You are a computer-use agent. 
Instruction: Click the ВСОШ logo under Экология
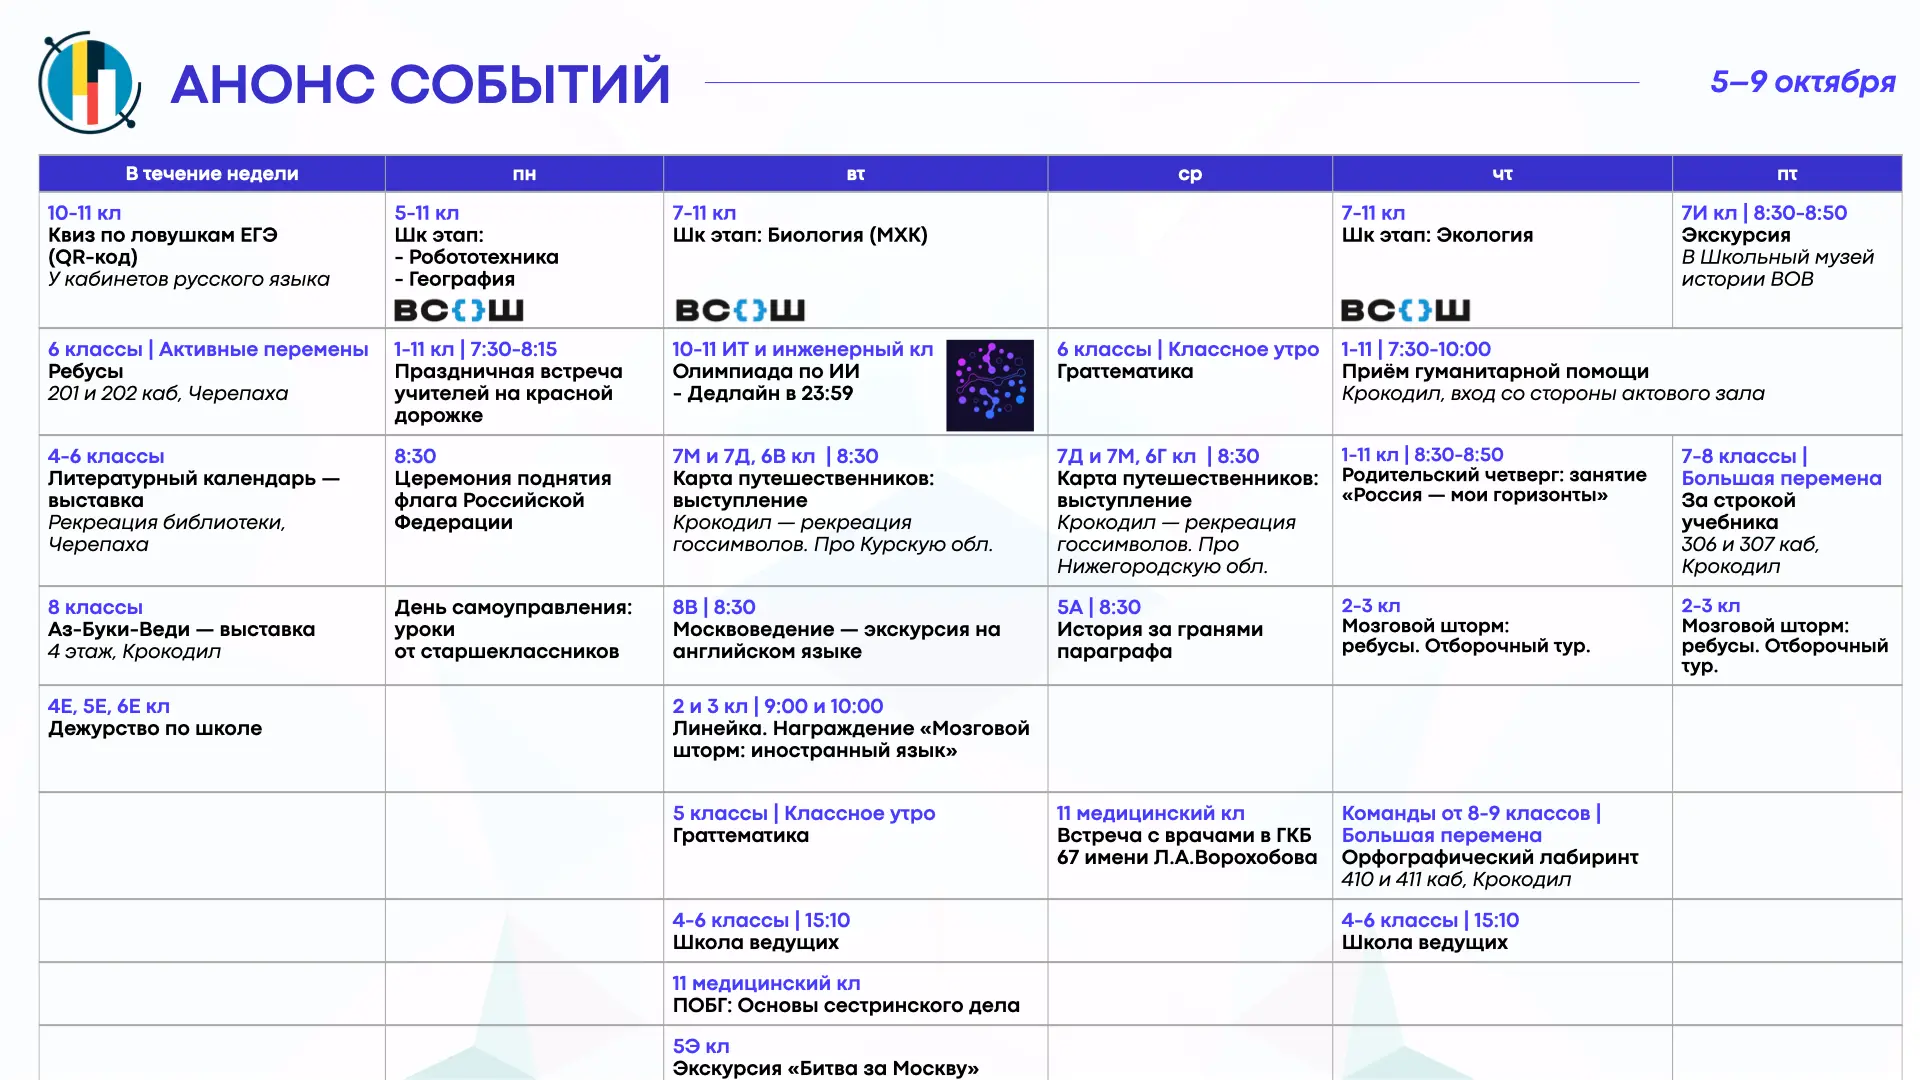coord(1405,310)
